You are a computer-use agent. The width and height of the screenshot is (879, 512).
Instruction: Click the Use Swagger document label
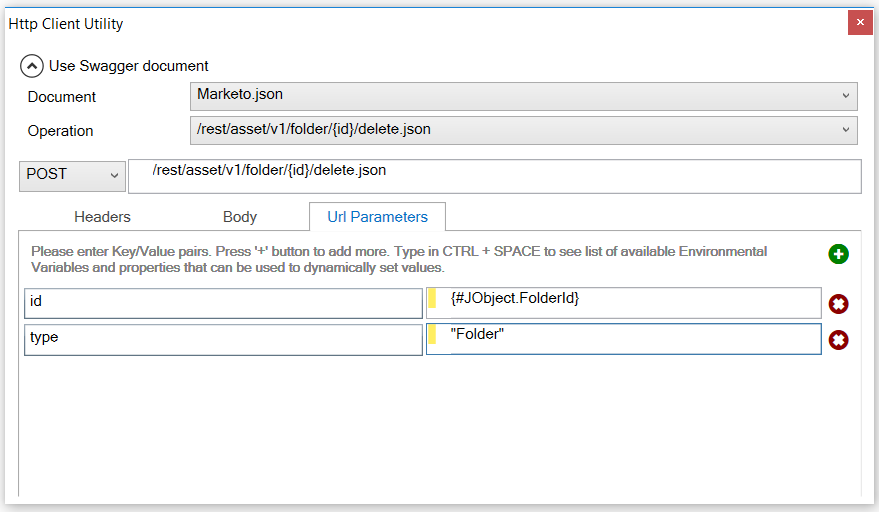tap(128, 66)
